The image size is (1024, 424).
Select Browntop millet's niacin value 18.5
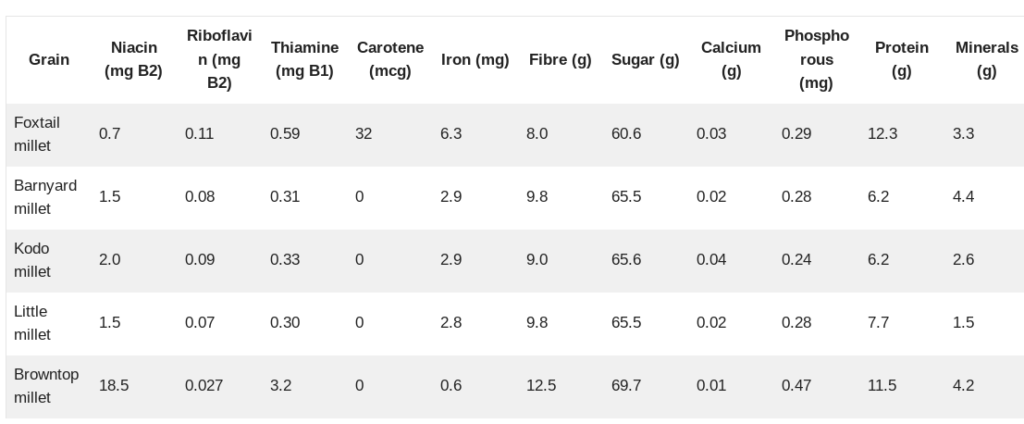tap(112, 386)
